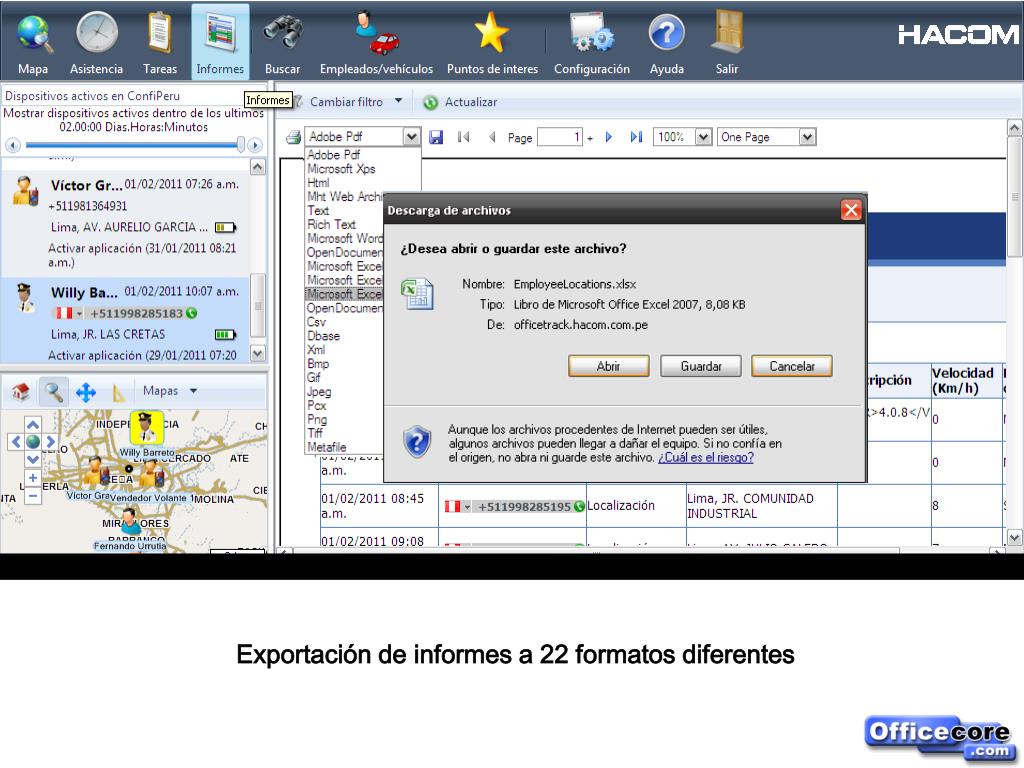The image size is (1024, 768).
Task: Open the Configuración gear icon
Action: click(592, 33)
